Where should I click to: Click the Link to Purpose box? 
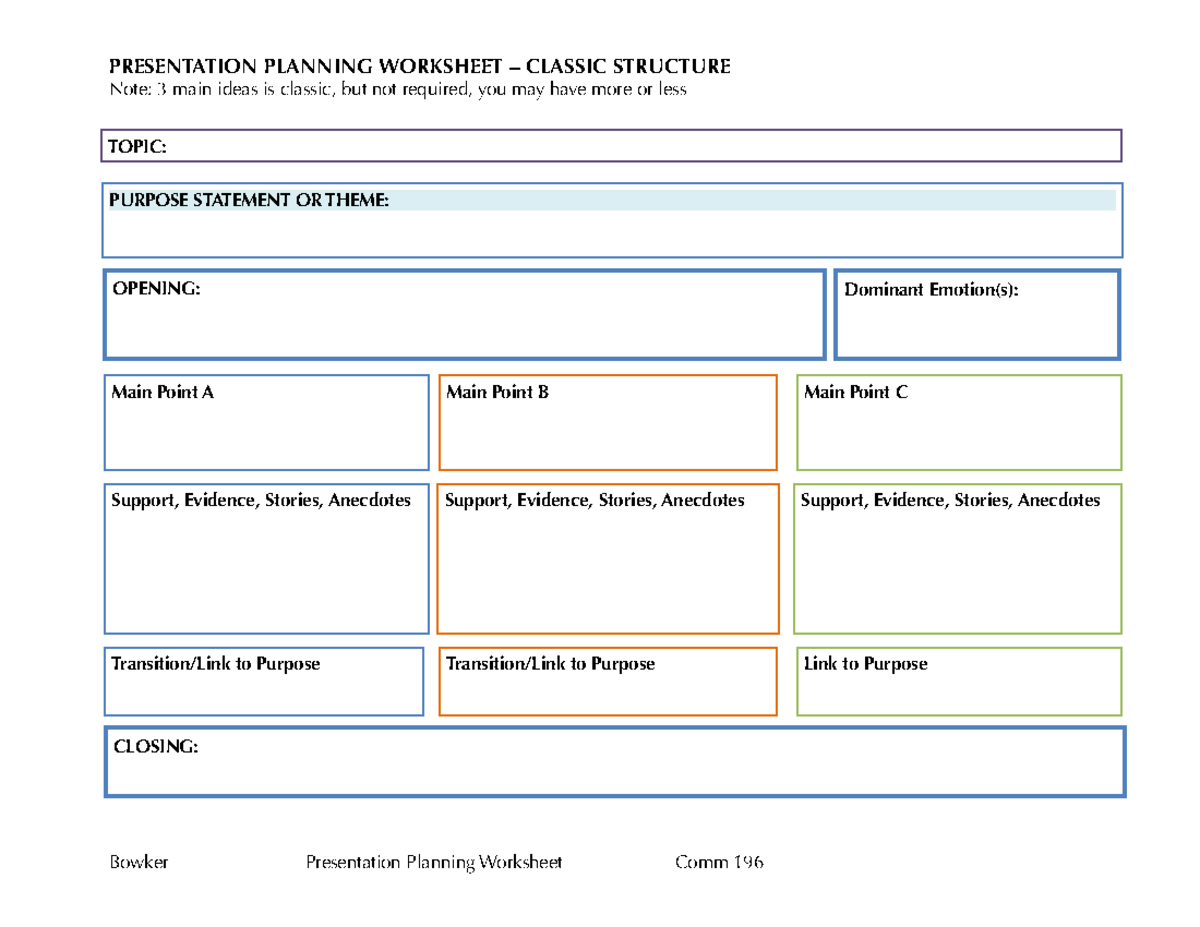coord(958,681)
